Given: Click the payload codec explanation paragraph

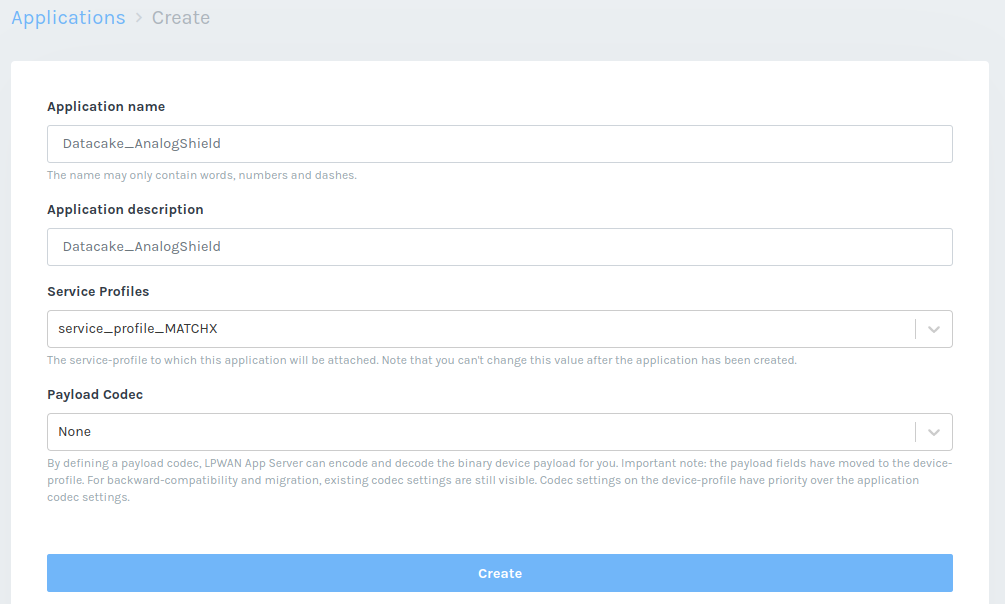Looking at the screenshot, I should [498, 480].
